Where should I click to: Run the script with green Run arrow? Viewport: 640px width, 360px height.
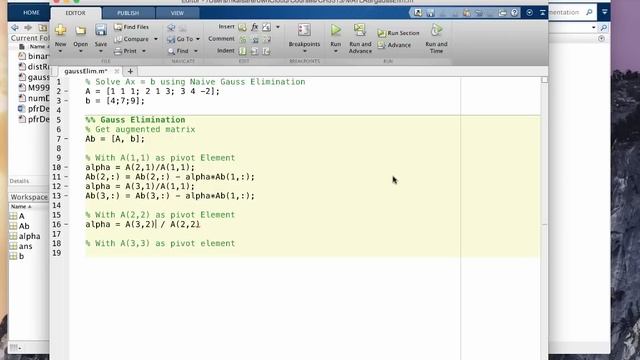(336, 30)
